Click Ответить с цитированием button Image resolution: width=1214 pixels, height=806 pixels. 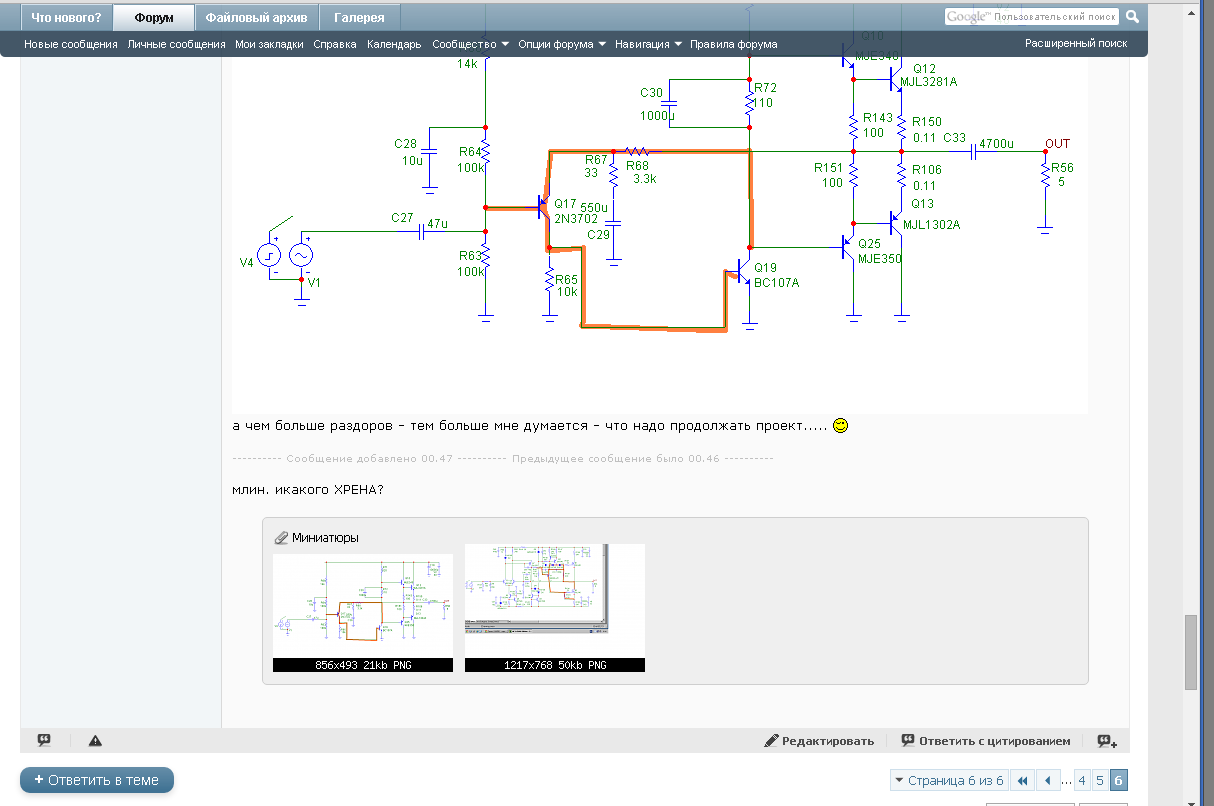tap(985, 741)
